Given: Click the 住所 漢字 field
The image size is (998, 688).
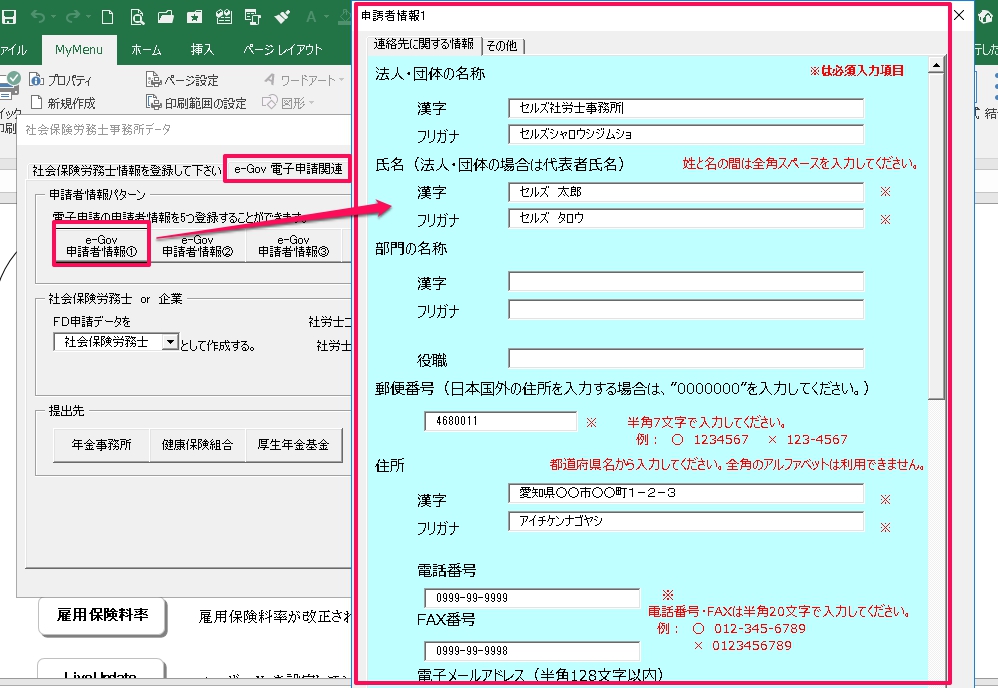Looking at the screenshot, I should coord(686,493).
